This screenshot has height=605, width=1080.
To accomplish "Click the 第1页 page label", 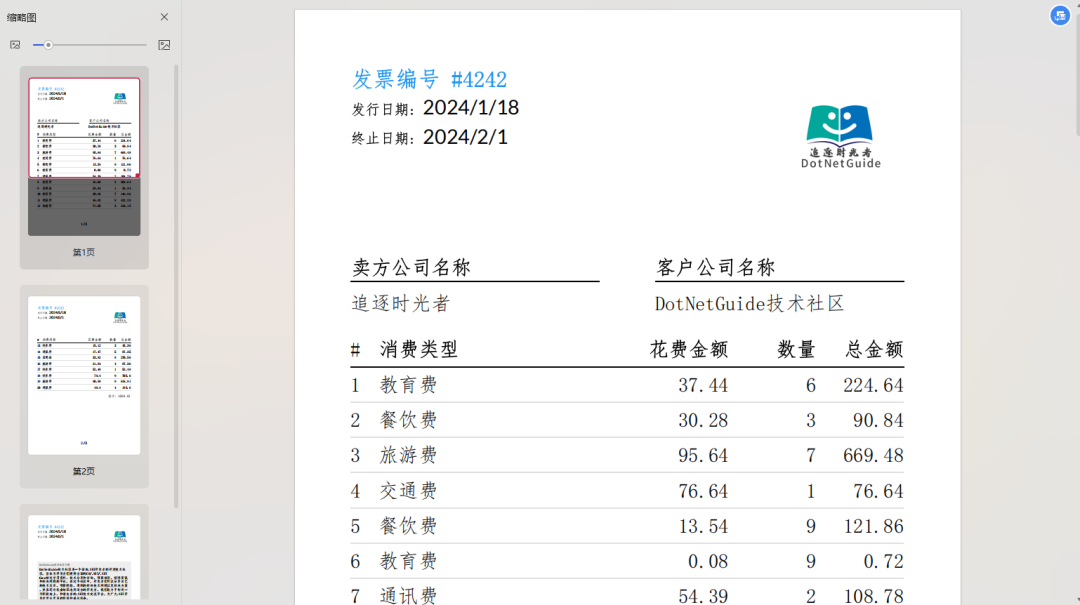I will (x=84, y=253).
